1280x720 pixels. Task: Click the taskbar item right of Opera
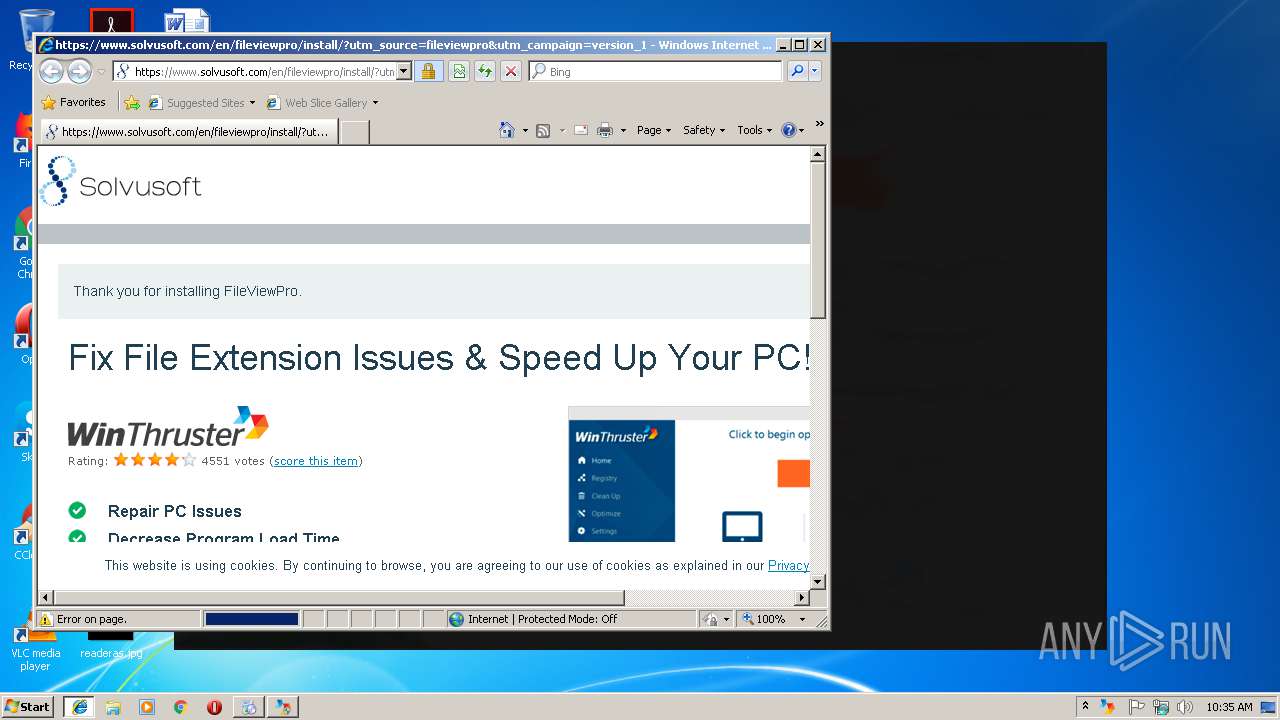tap(248, 707)
